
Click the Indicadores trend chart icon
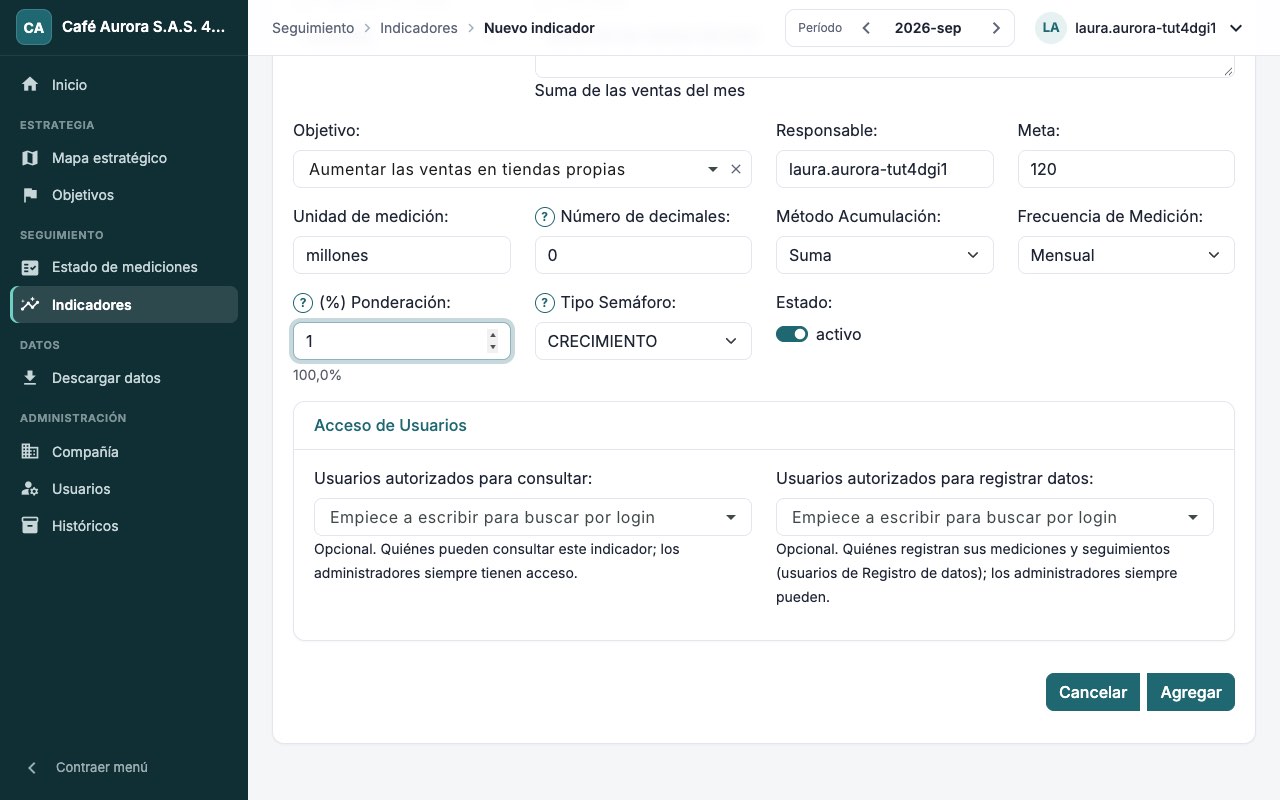(30, 305)
